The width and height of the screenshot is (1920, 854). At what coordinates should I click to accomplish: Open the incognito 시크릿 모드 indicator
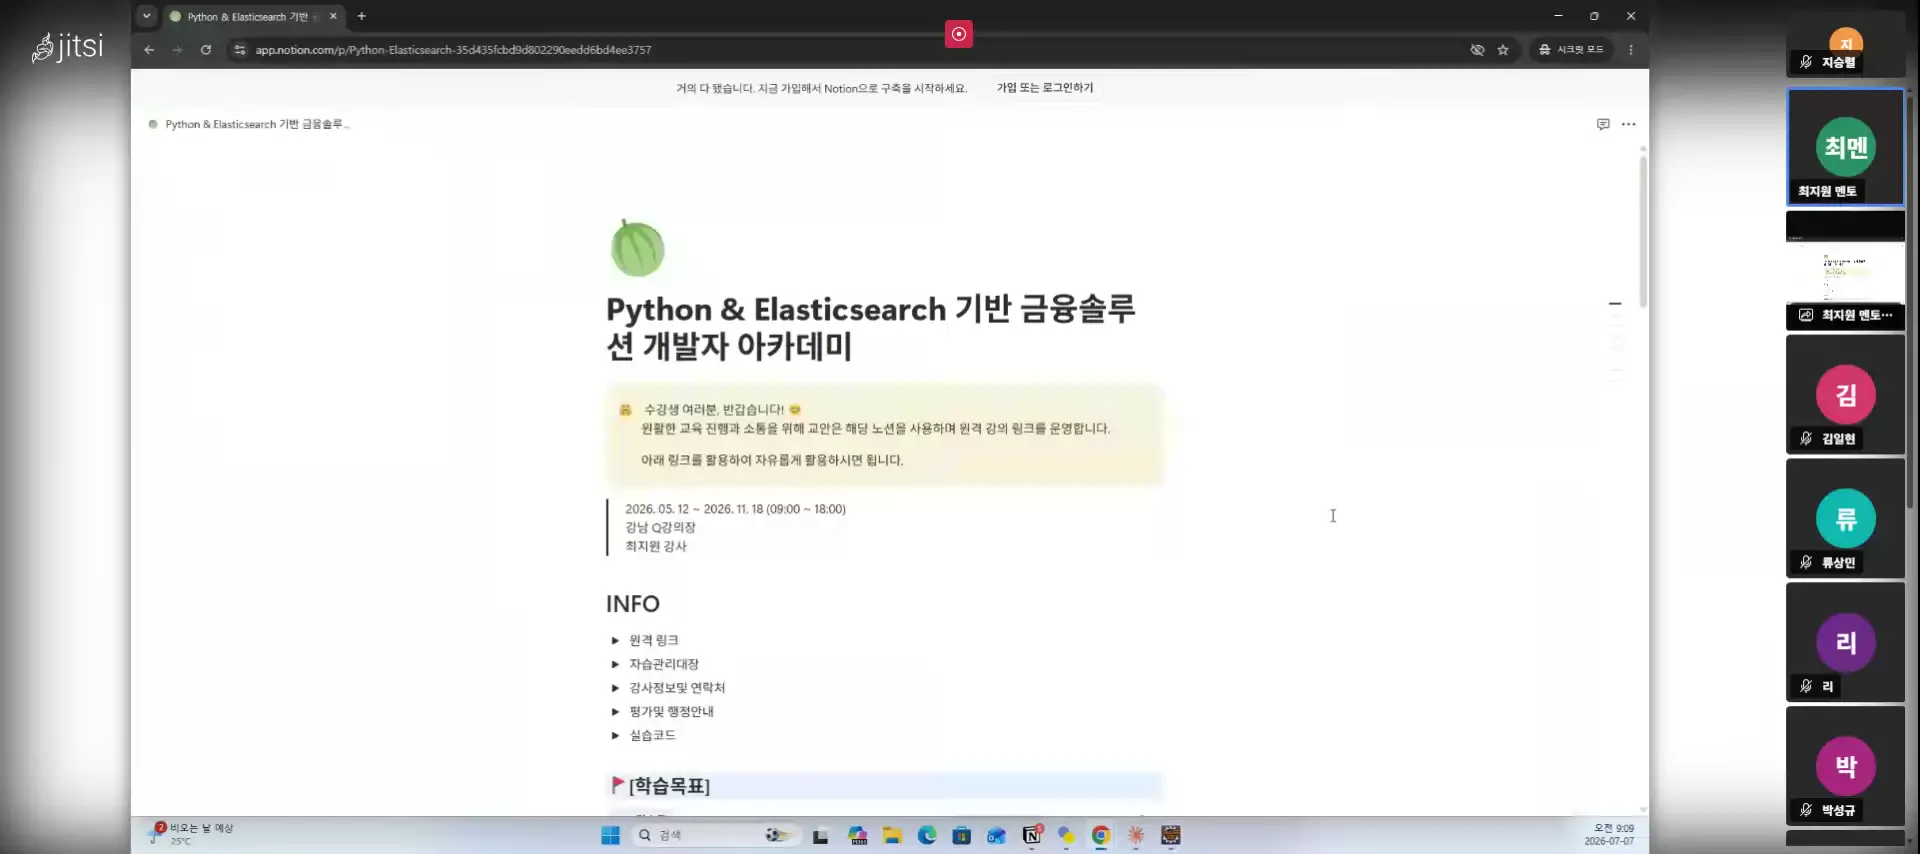[x=1571, y=50]
